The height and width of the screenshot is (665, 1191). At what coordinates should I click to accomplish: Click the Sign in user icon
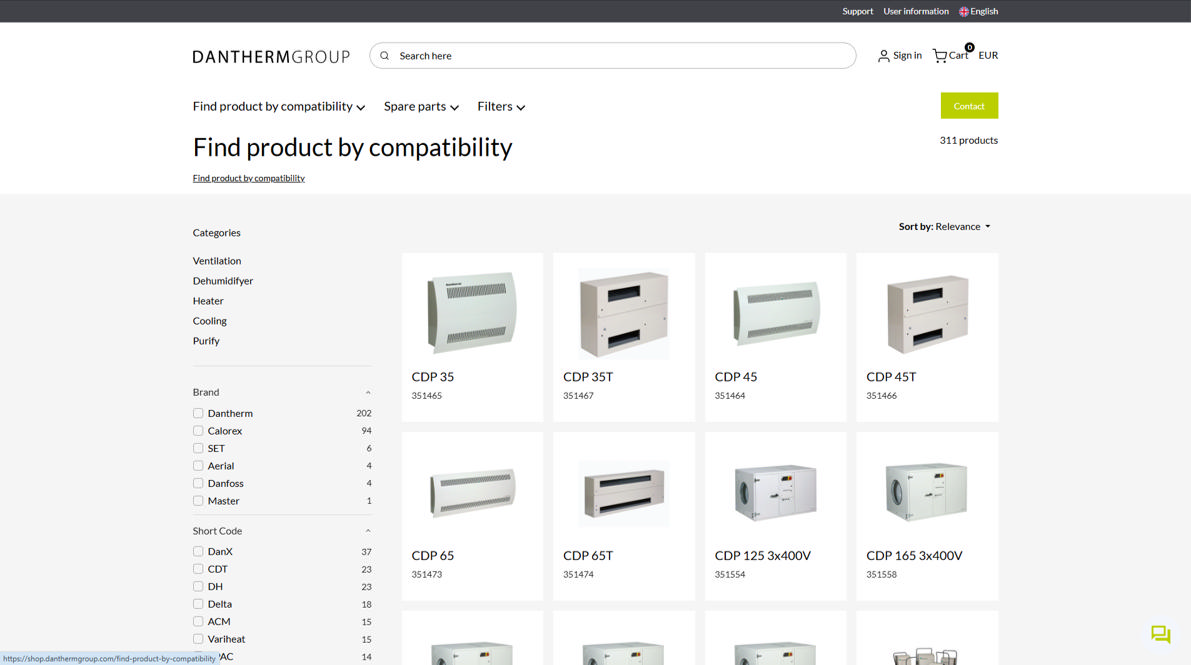883,56
